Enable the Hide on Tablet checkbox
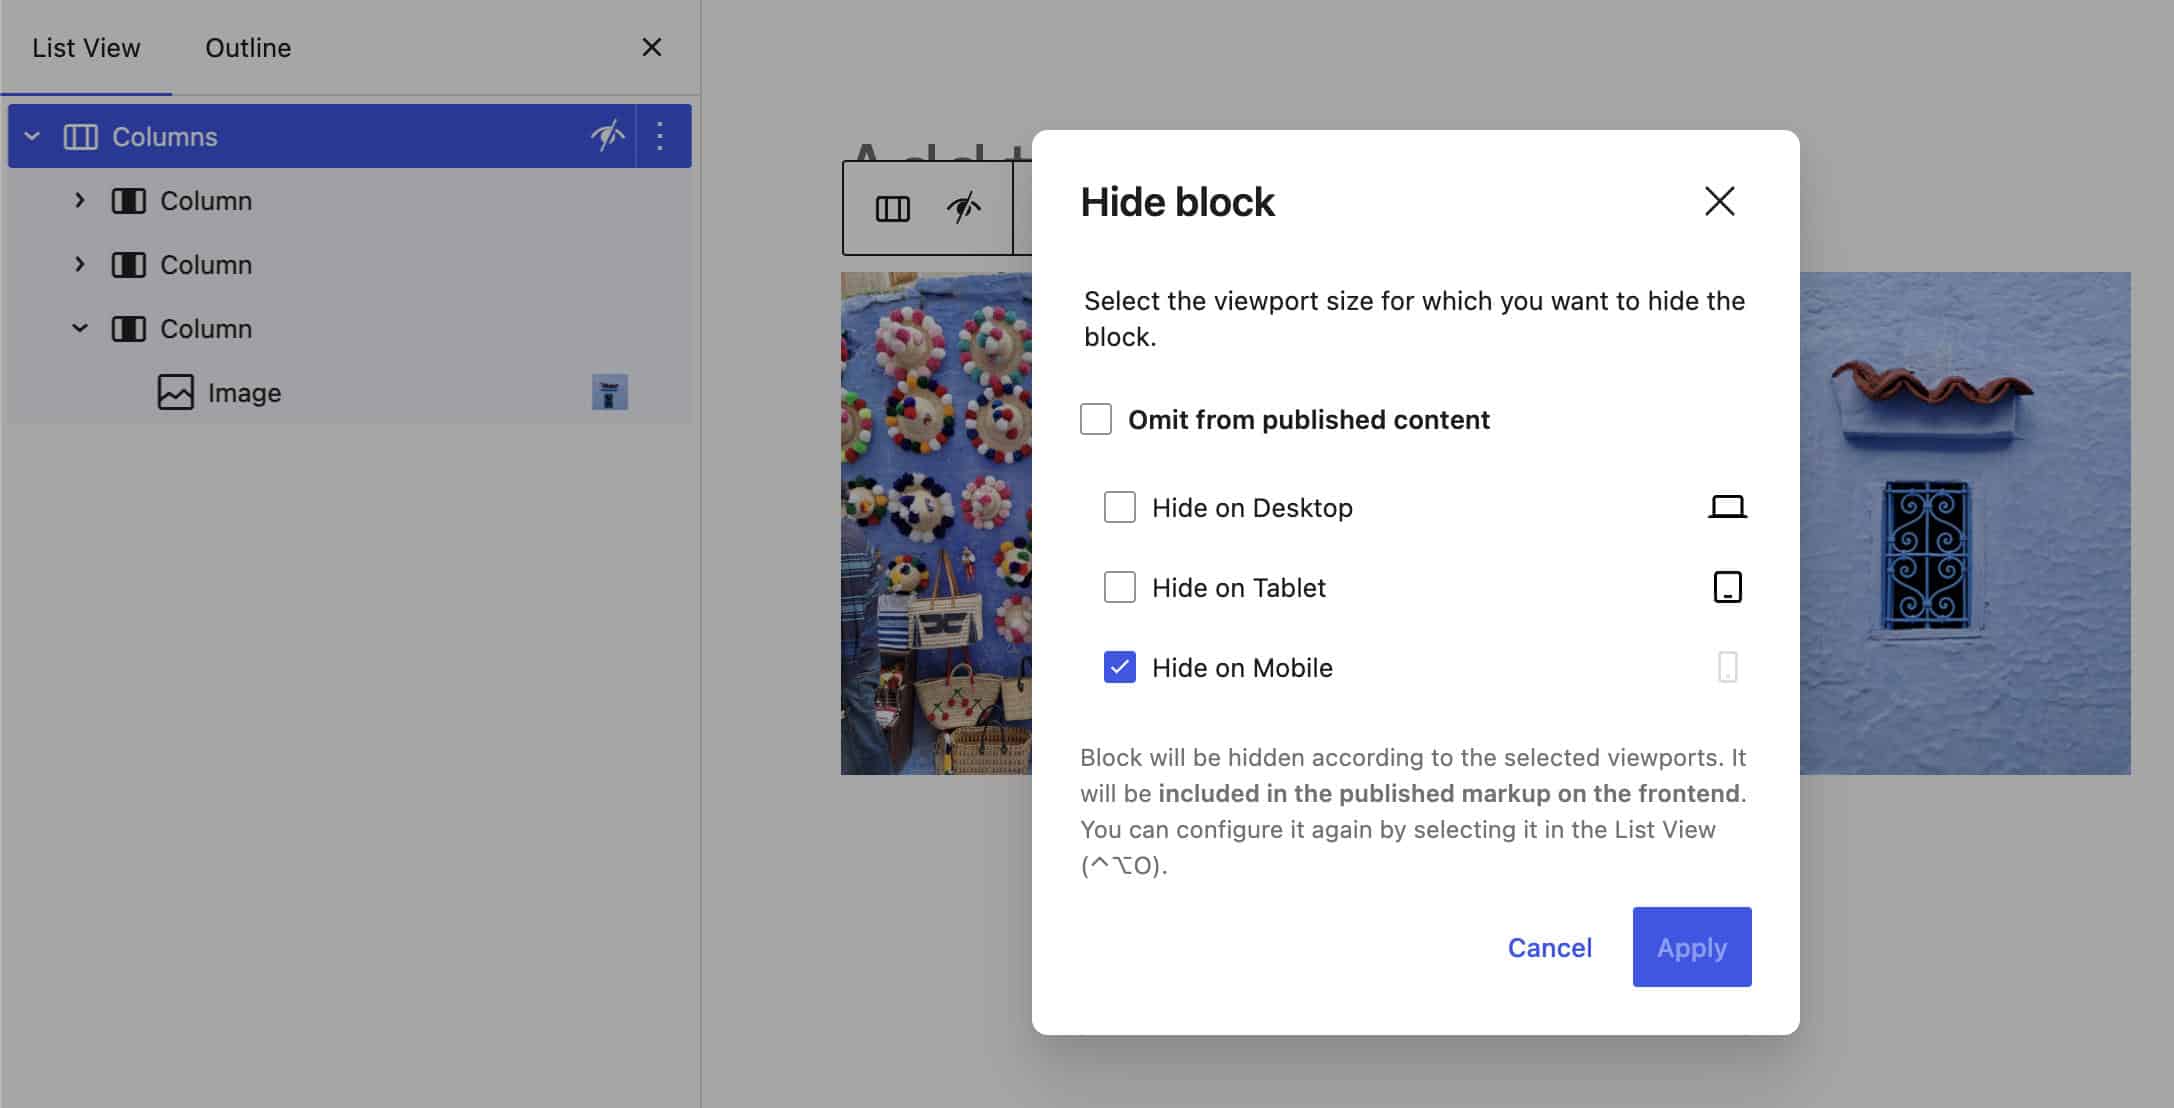Viewport: 2174px width, 1108px height. coord(1119,587)
